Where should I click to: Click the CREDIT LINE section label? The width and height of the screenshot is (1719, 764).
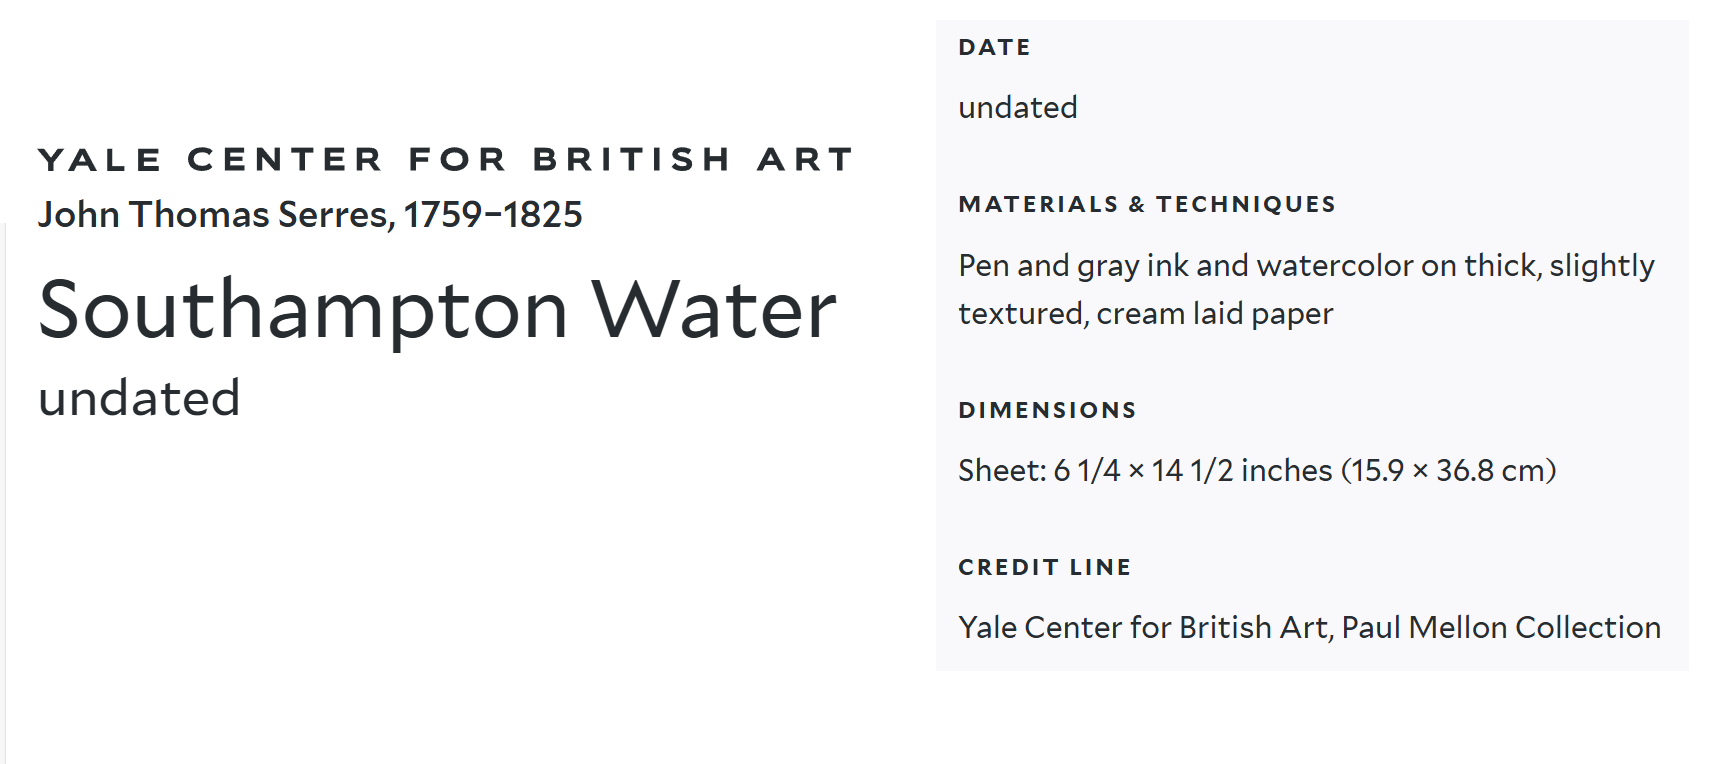(x=1044, y=568)
